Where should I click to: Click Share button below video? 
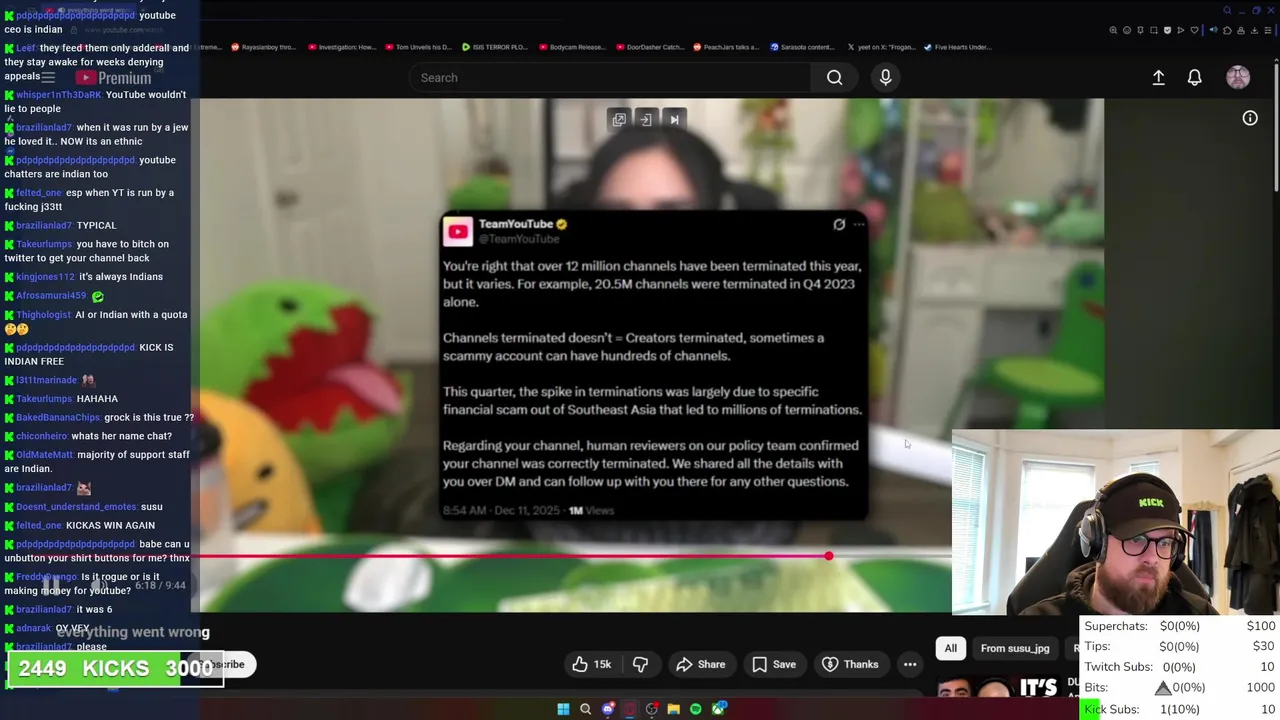point(700,664)
